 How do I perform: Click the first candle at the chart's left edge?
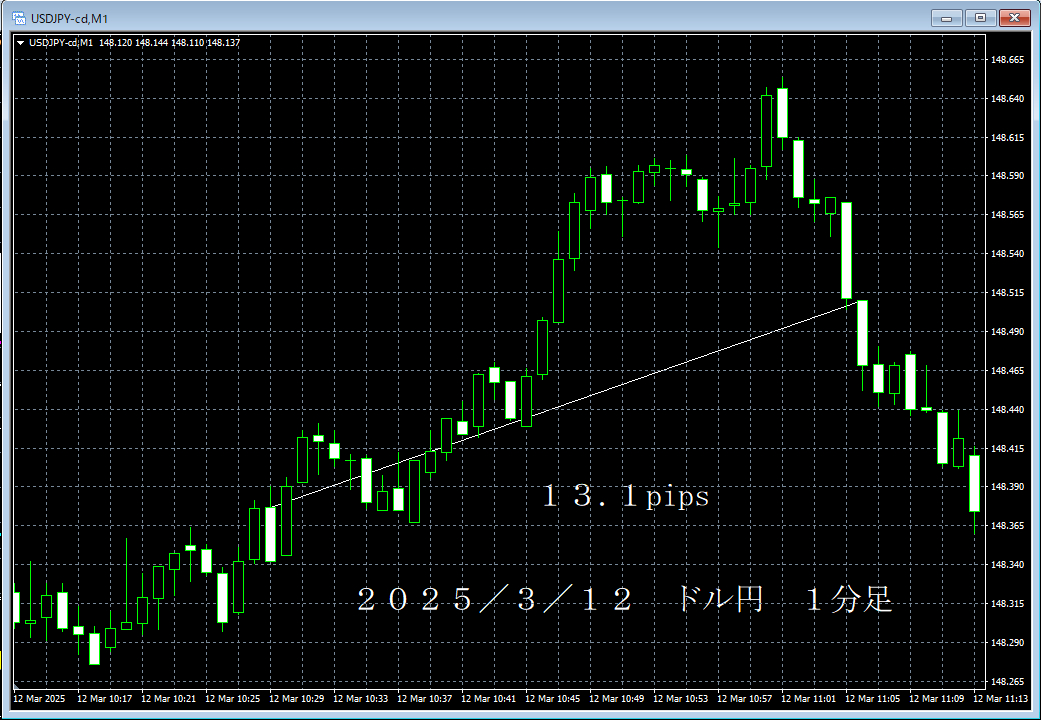pyautogui.click(x=15, y=610)
